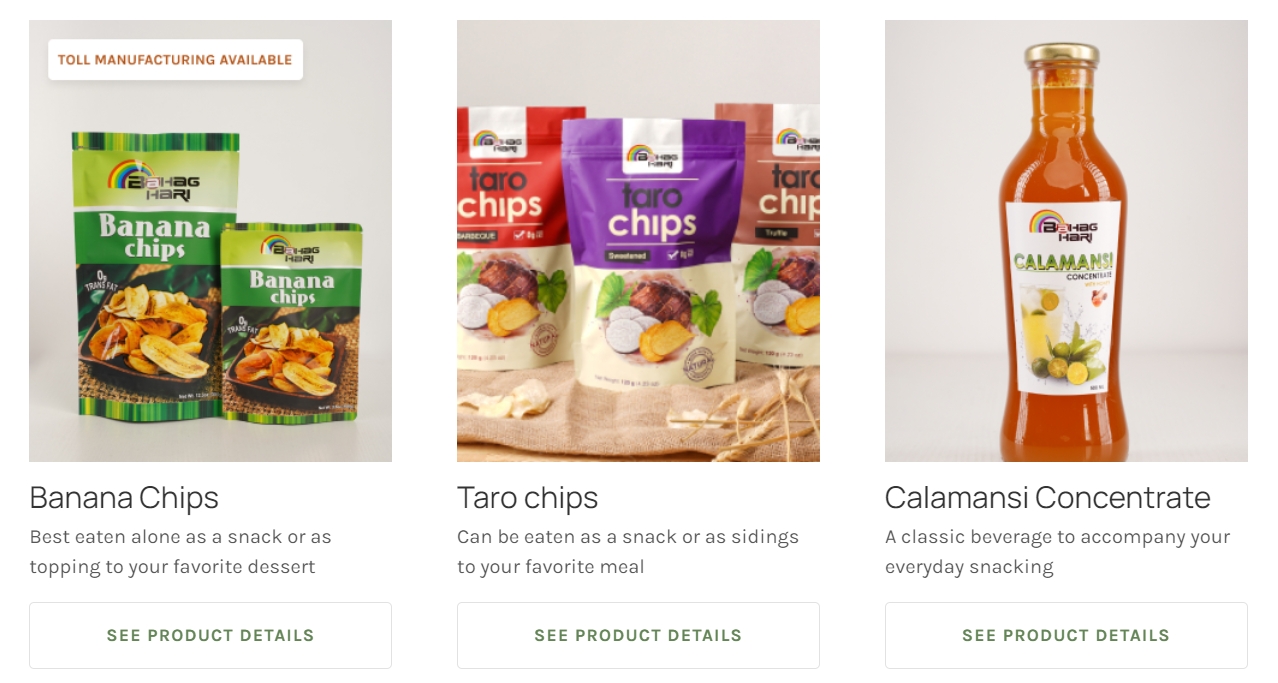
Task: See product details for Banana Chips
Action: [210, 635]
